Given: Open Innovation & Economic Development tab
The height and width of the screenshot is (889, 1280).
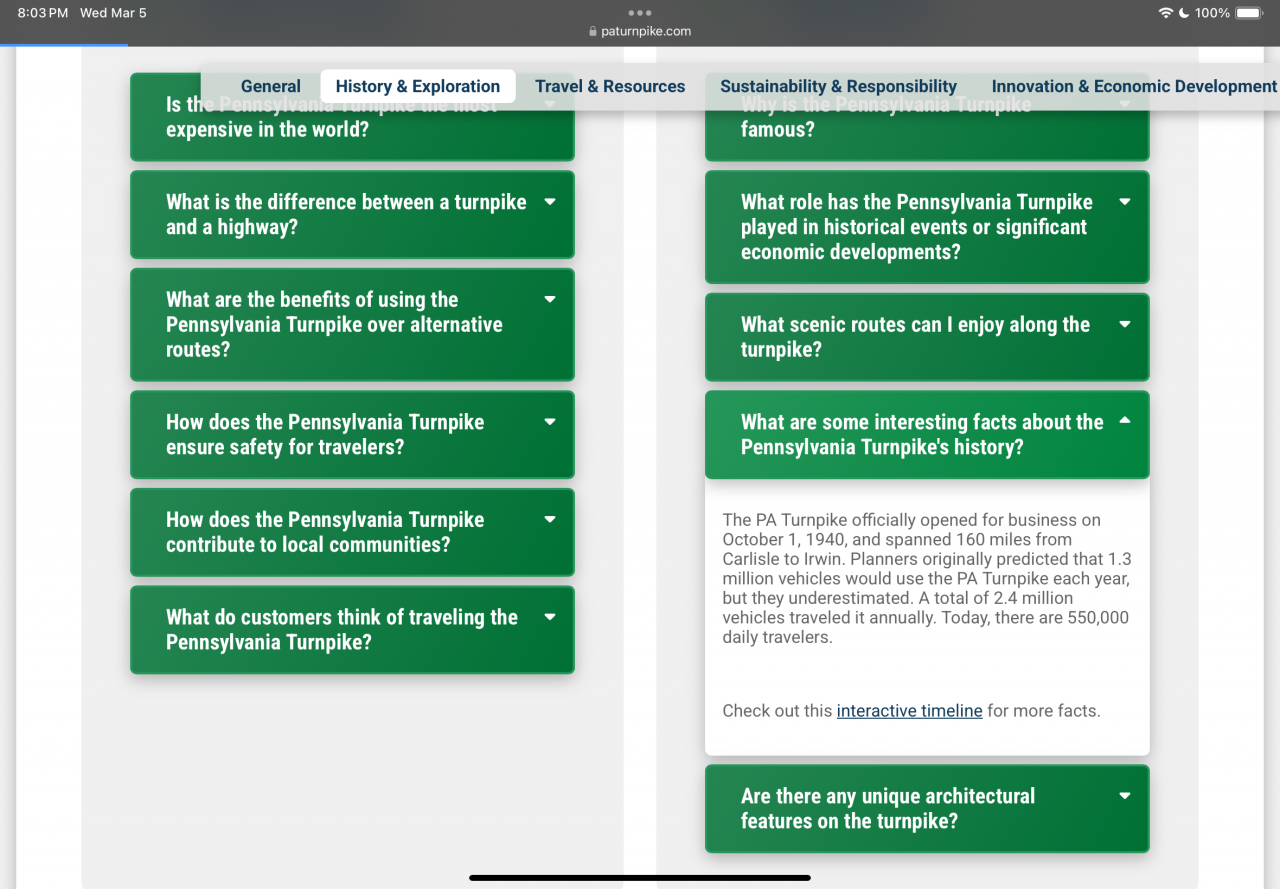Looking at the screenshot, I should pyautogui.click(x=1134, y=86).
